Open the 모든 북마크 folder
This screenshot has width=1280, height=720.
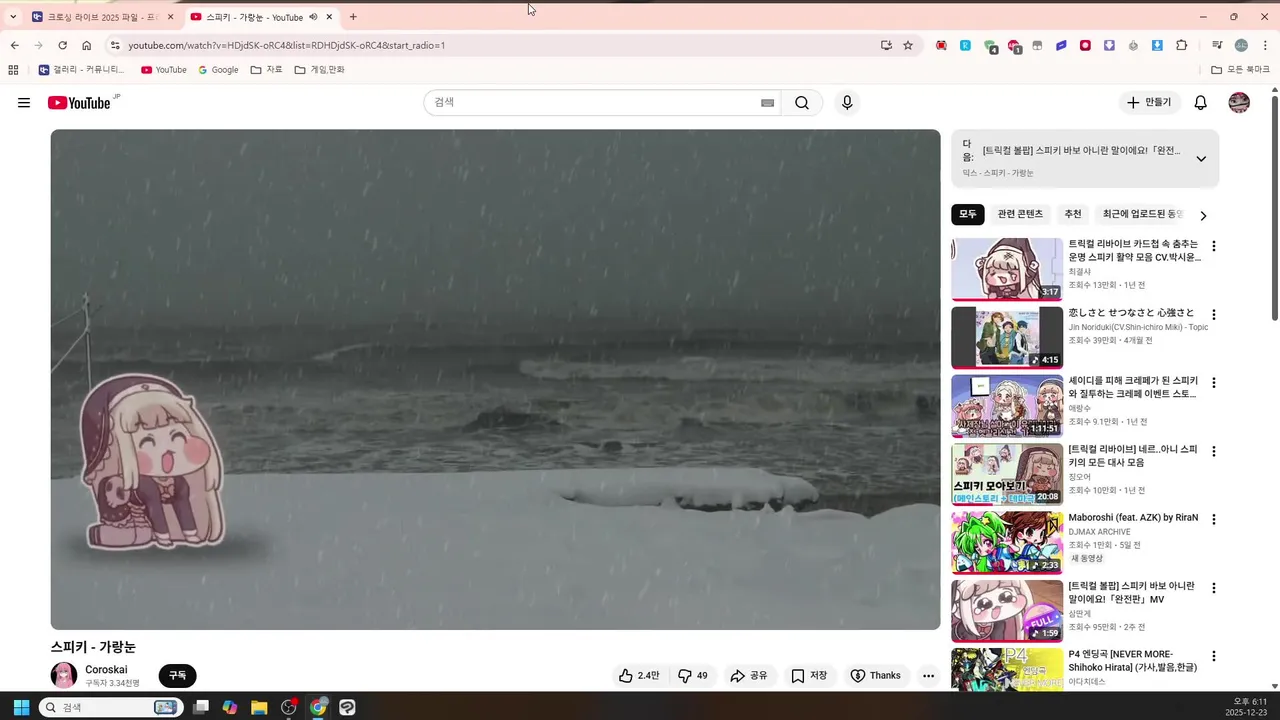tap(1240, 70)
